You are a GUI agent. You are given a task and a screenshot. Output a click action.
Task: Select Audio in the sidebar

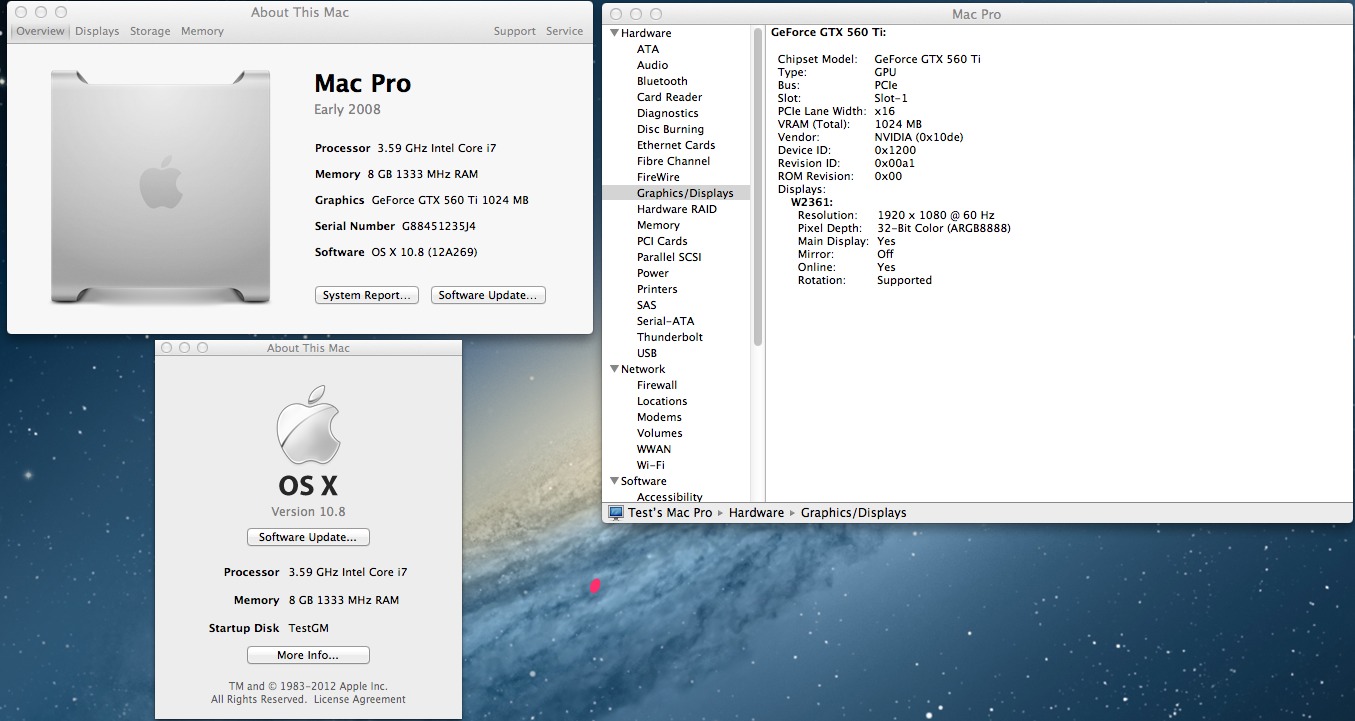point(652,65)
